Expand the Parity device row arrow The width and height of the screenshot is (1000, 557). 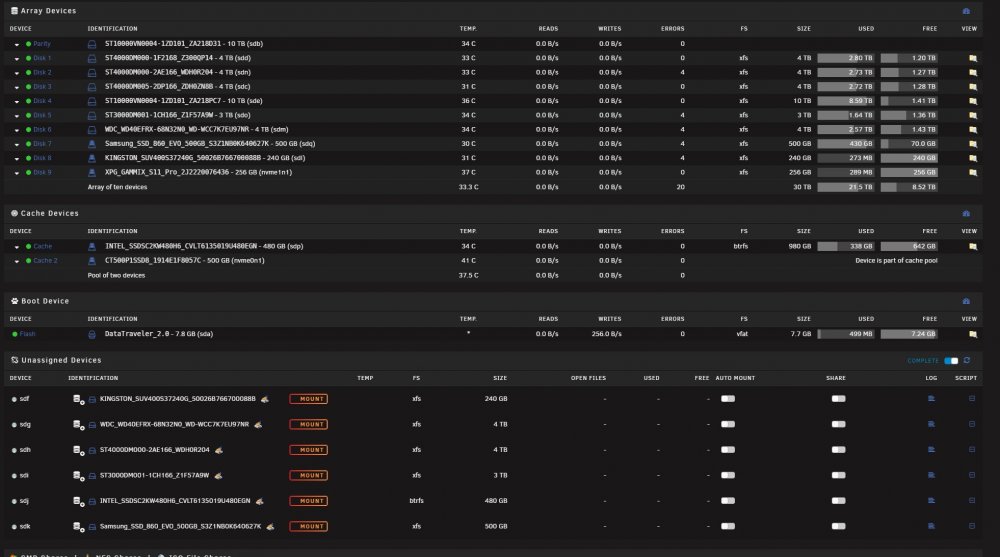tap(17, 45)
